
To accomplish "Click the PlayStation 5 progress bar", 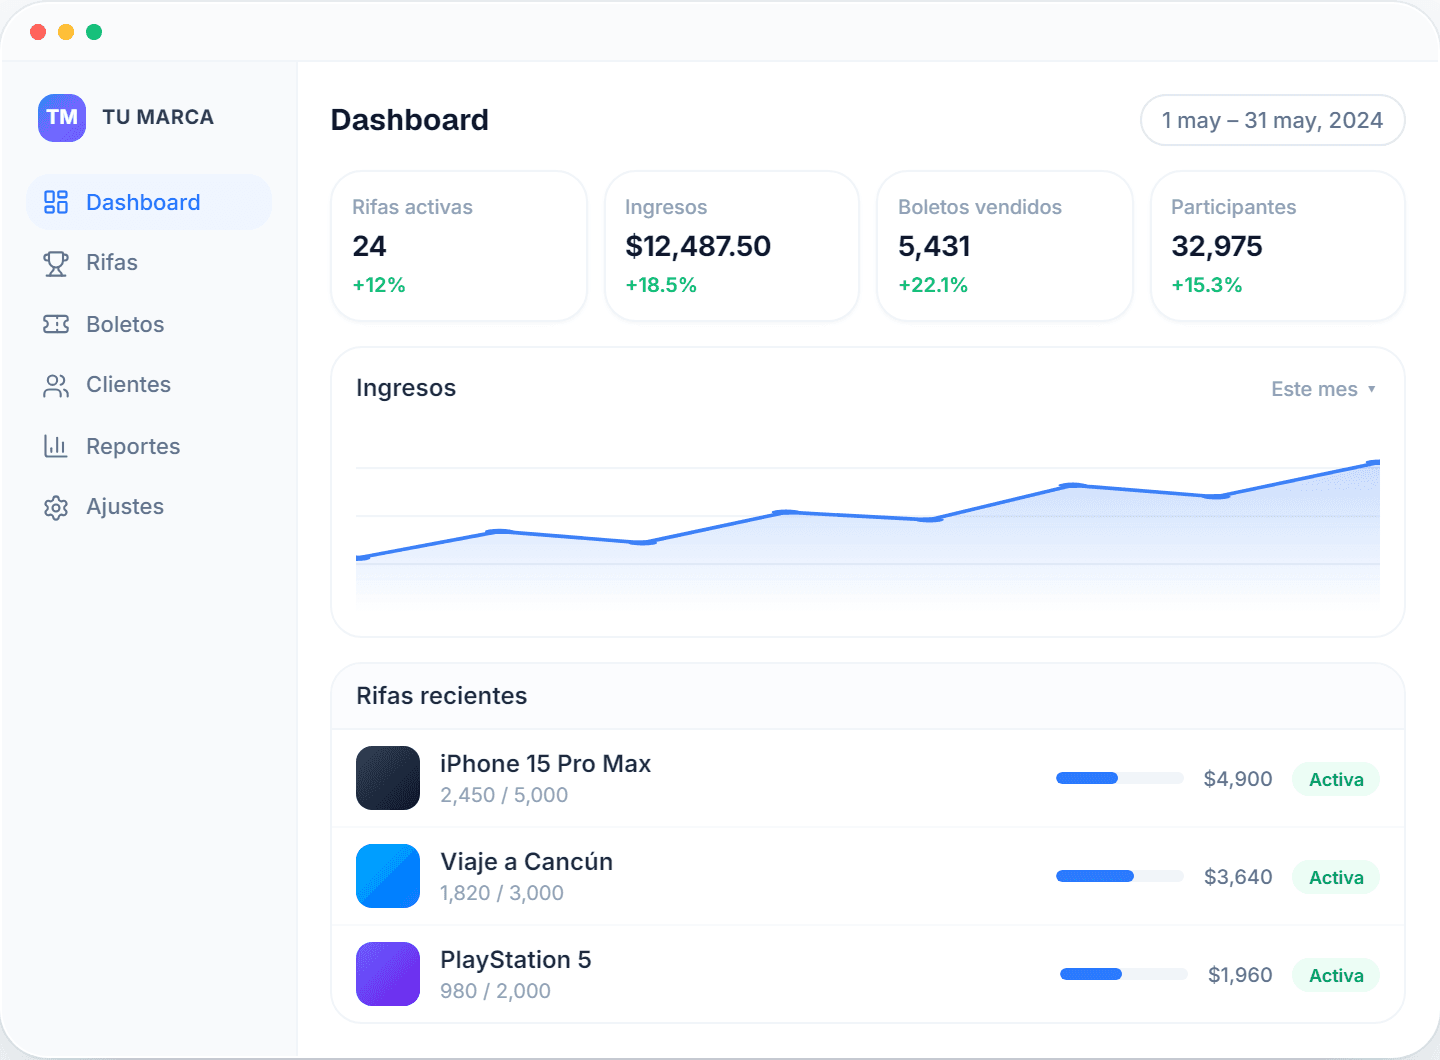I will (x=1124, y=974).
